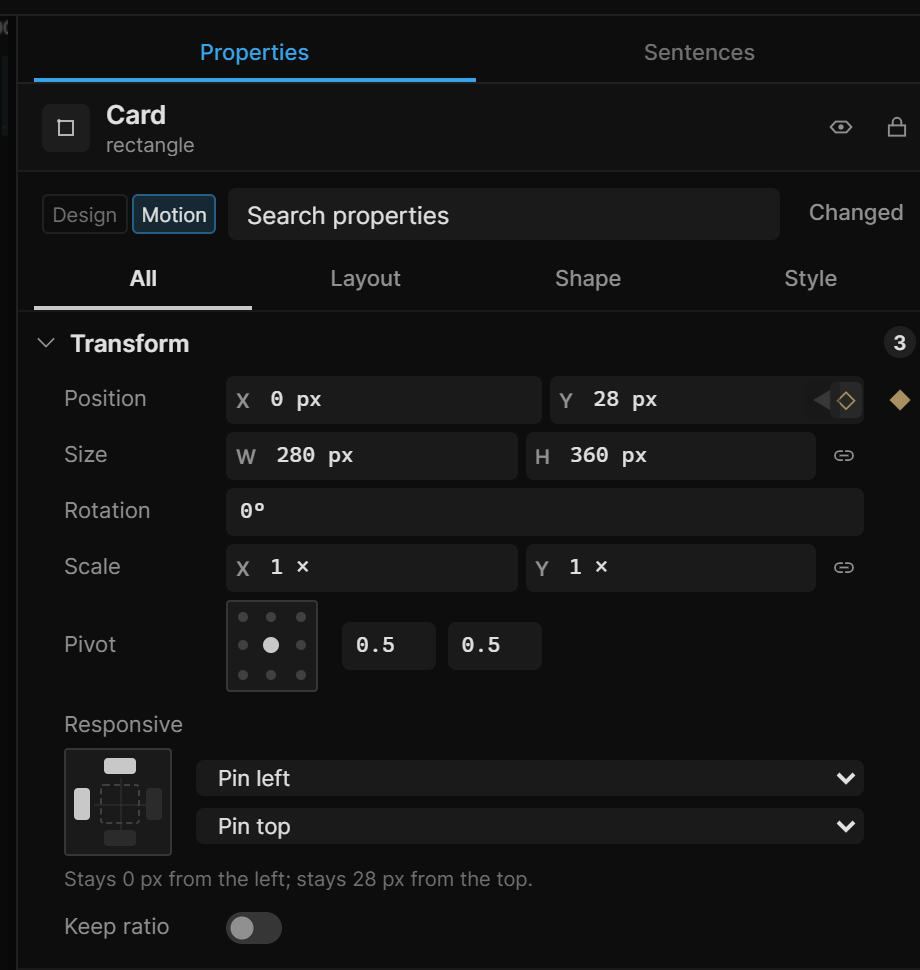Click the Responsive label

pos(123,725)
